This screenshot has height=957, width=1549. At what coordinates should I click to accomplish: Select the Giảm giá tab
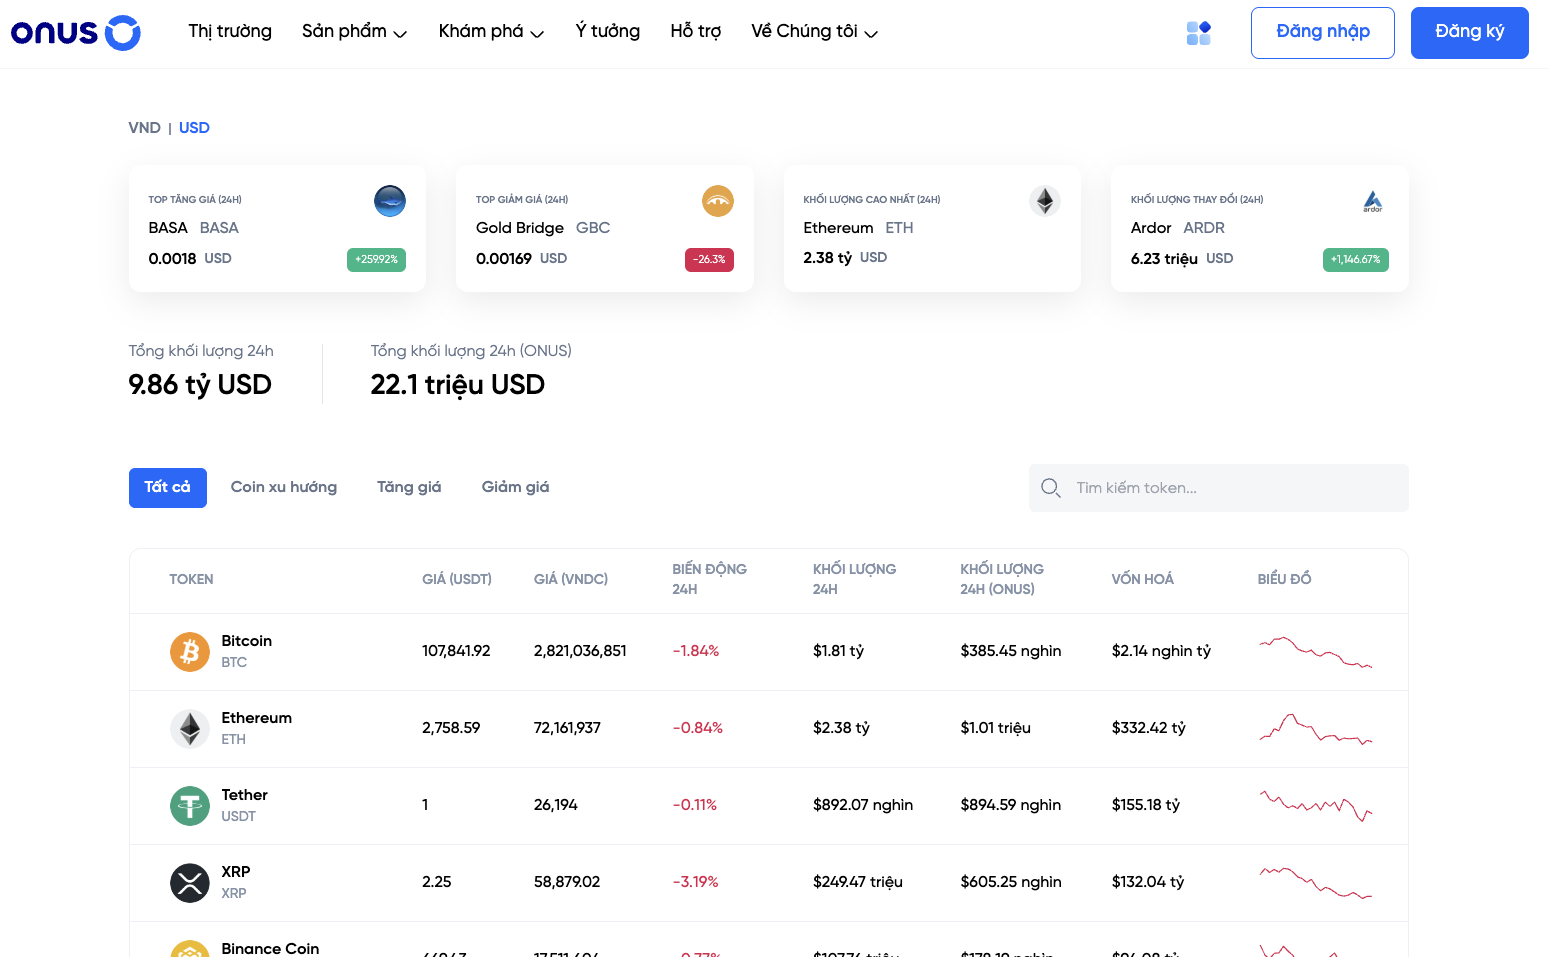pyautogui.click(x=515, y=487)
